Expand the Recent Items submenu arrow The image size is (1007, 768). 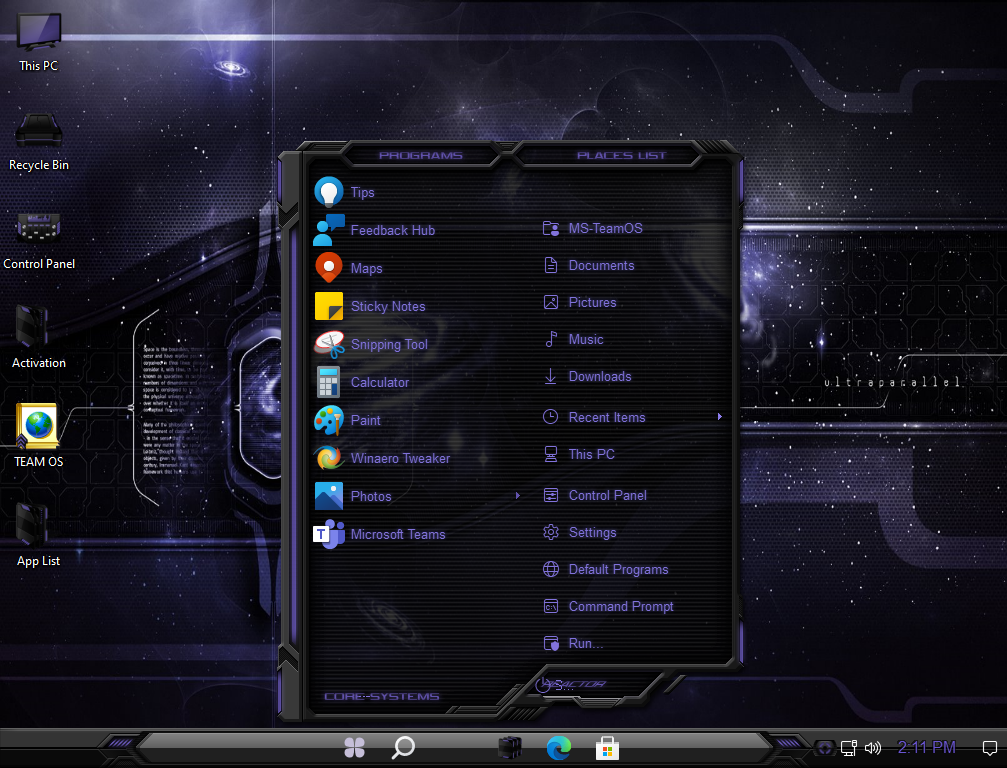point(719,417)
